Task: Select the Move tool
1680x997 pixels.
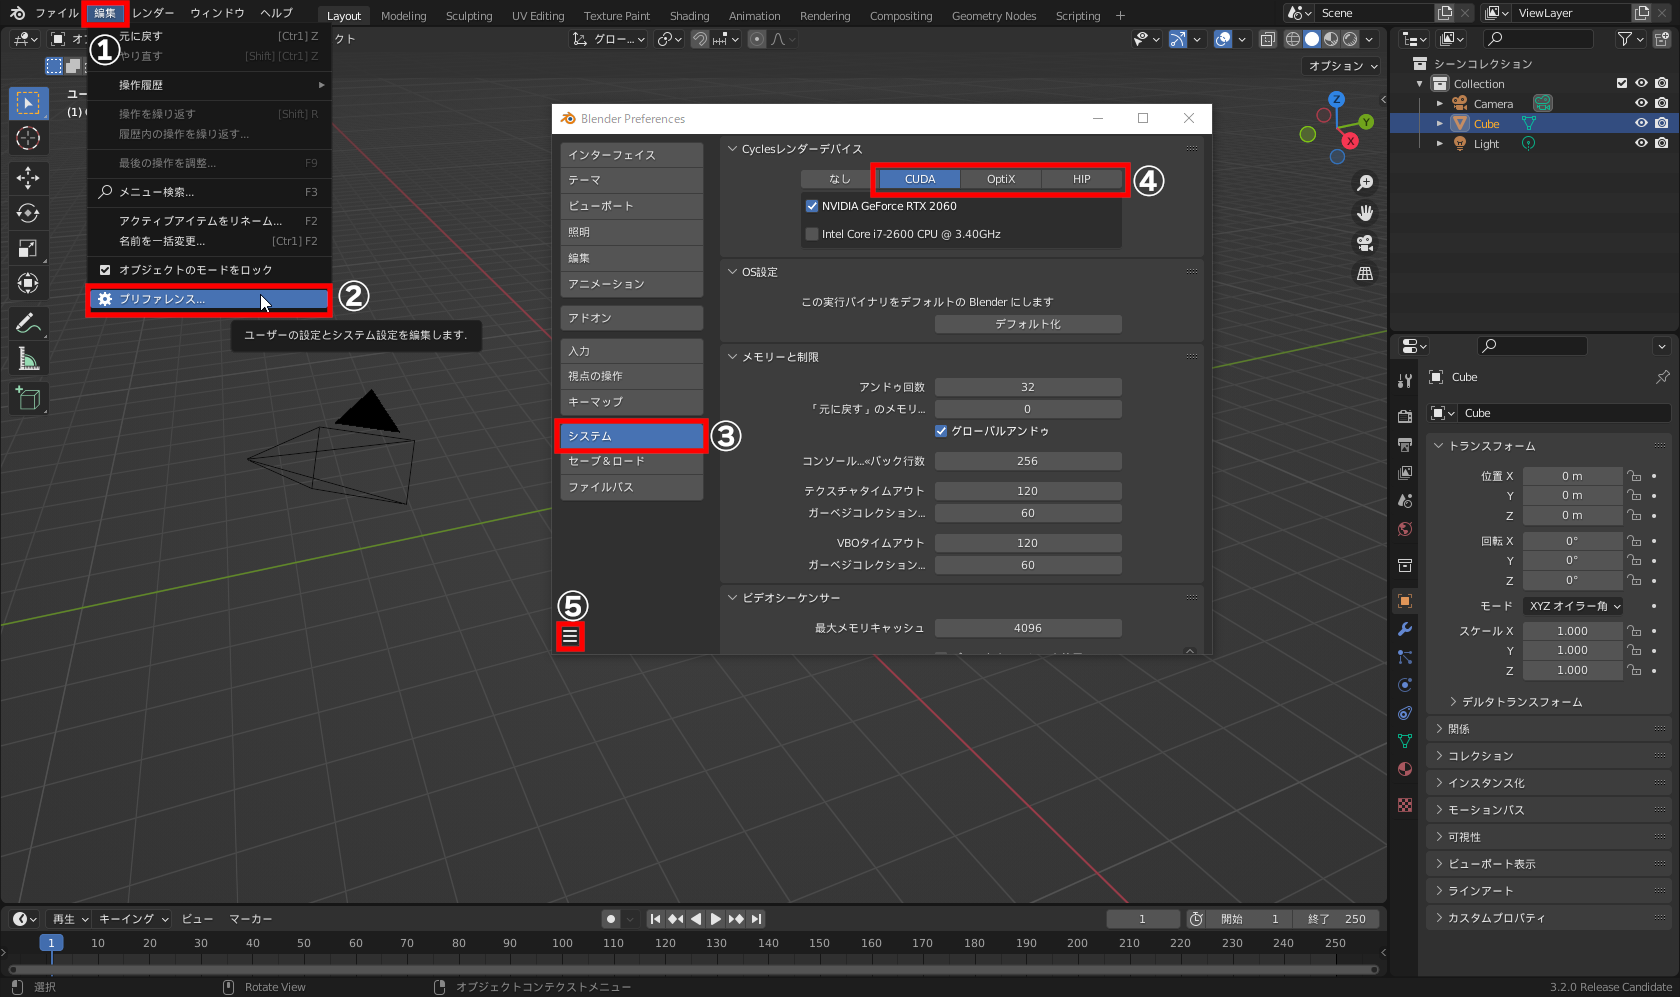Action: (28, 178)
